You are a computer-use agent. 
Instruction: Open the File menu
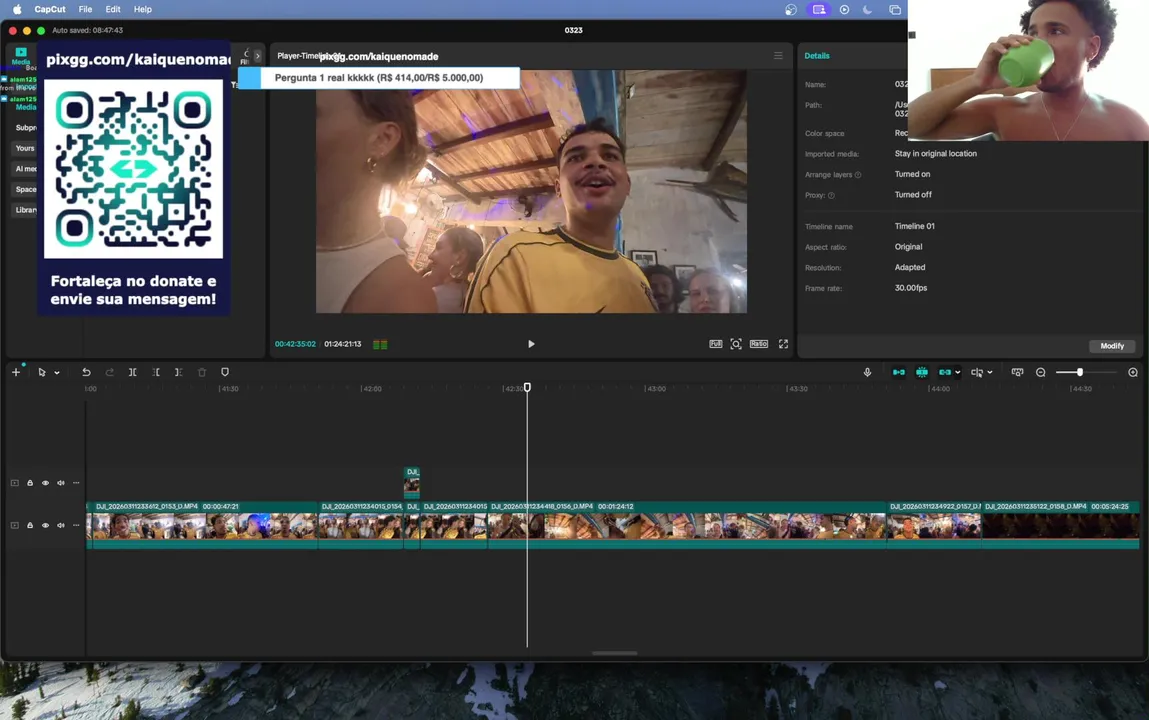[85, 10]
